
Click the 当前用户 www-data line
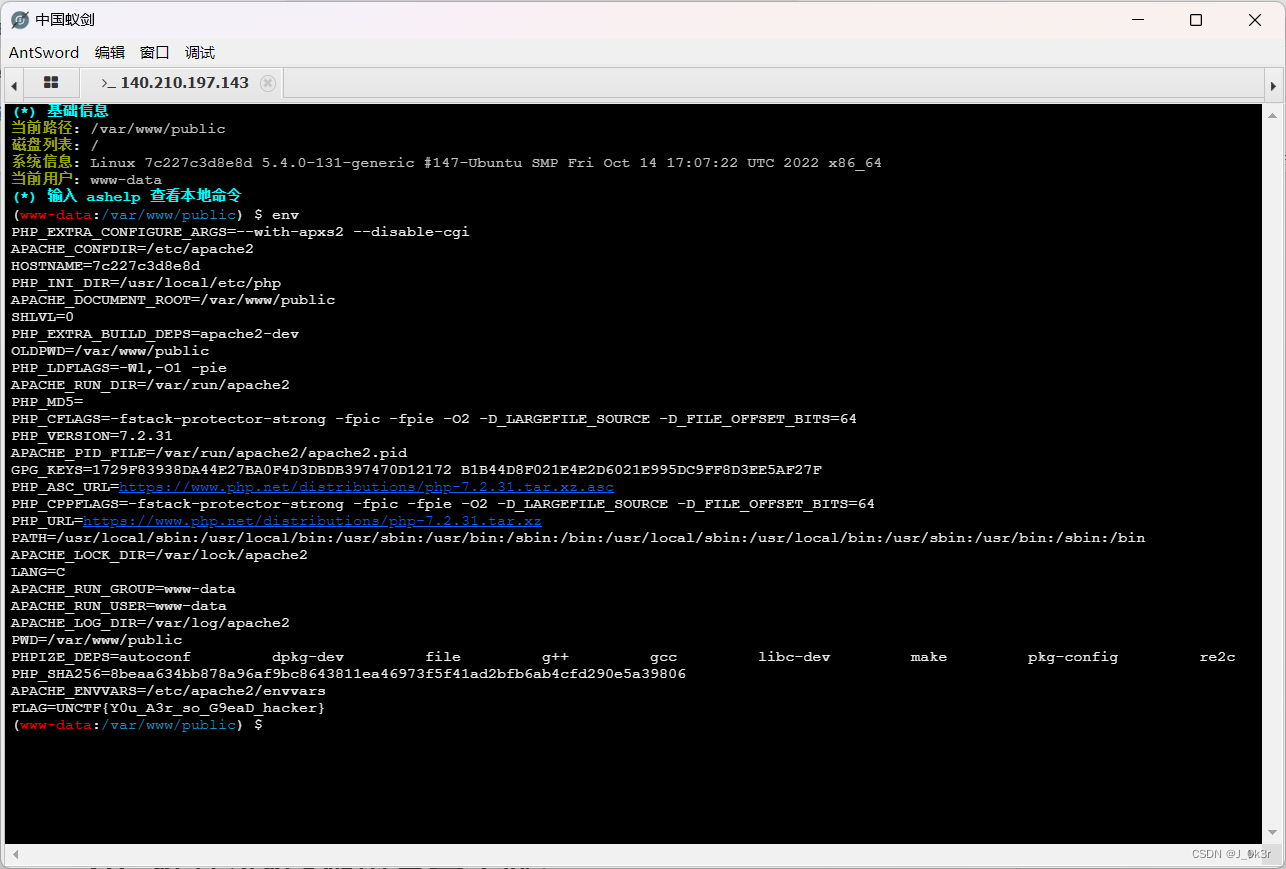[x=86, y=180]
